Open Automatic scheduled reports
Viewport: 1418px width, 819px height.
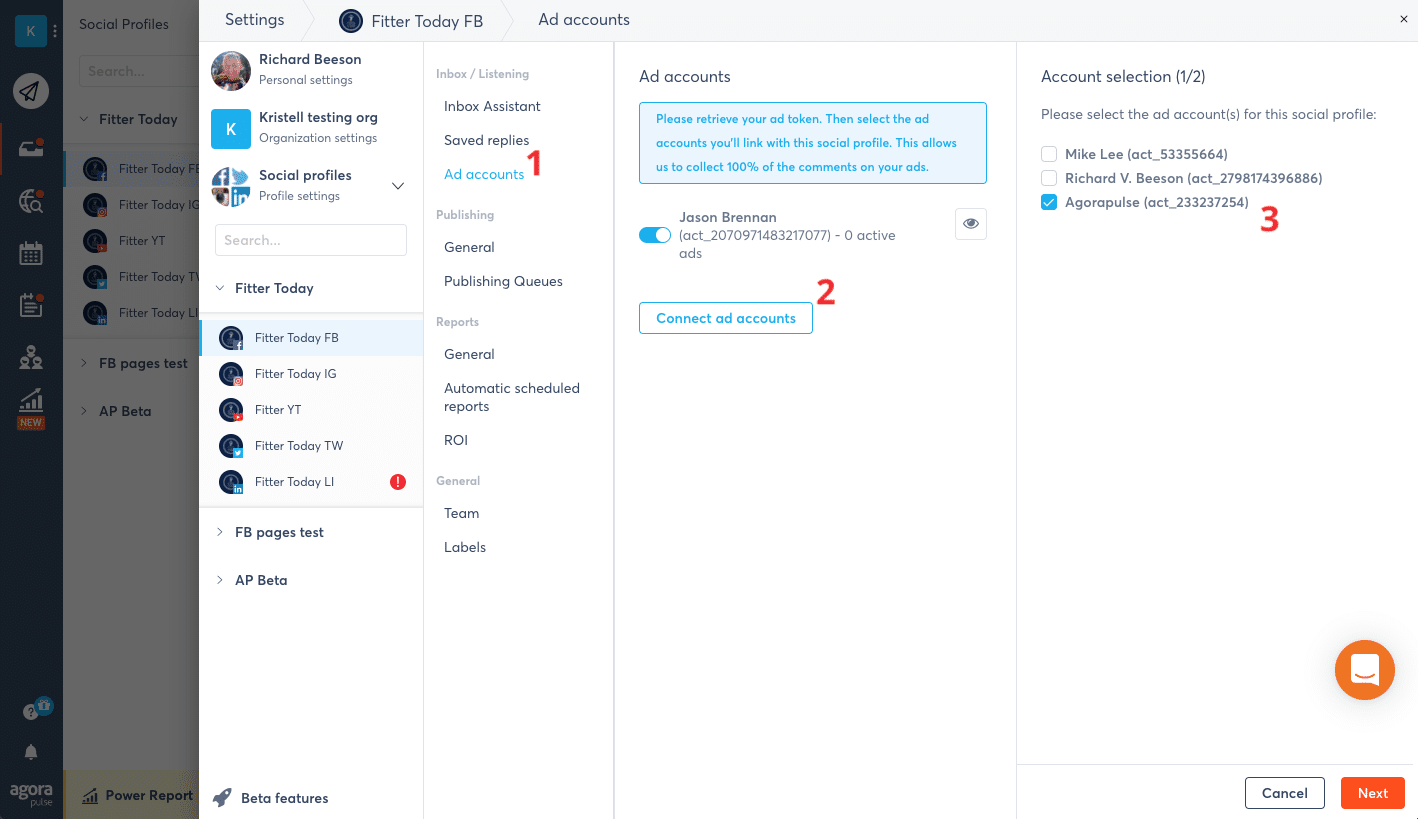[x=512, y=397]
